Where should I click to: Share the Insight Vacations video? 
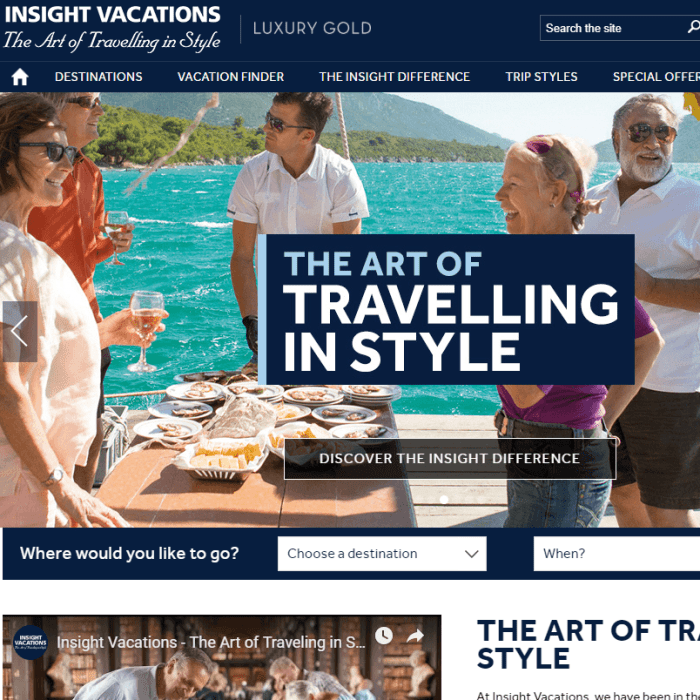(415, 636)
